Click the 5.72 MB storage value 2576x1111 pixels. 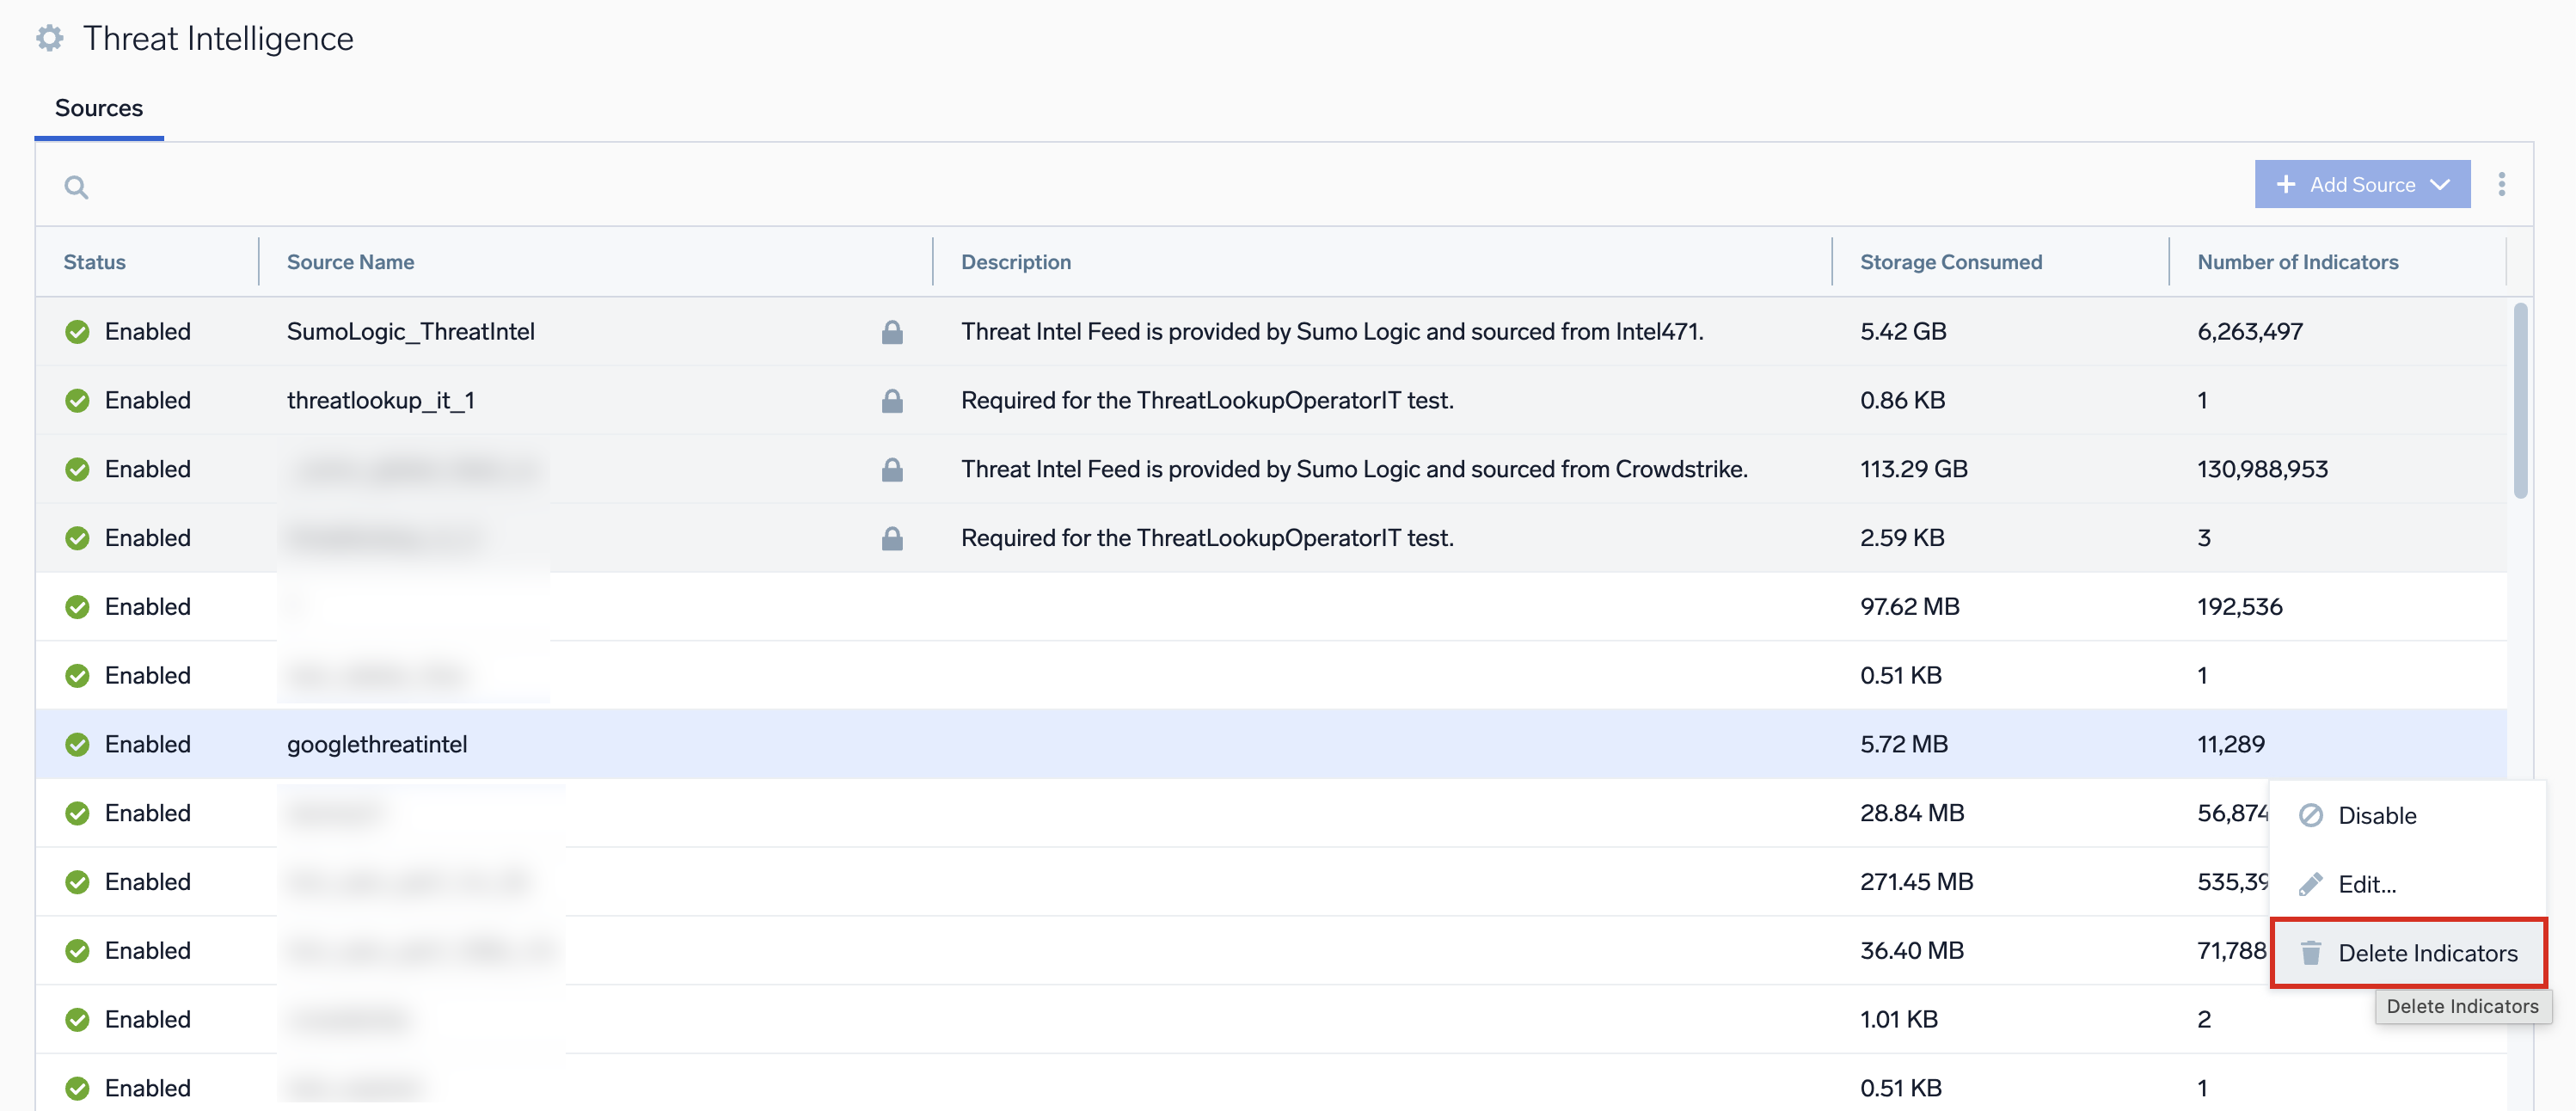coord(1904,745)
